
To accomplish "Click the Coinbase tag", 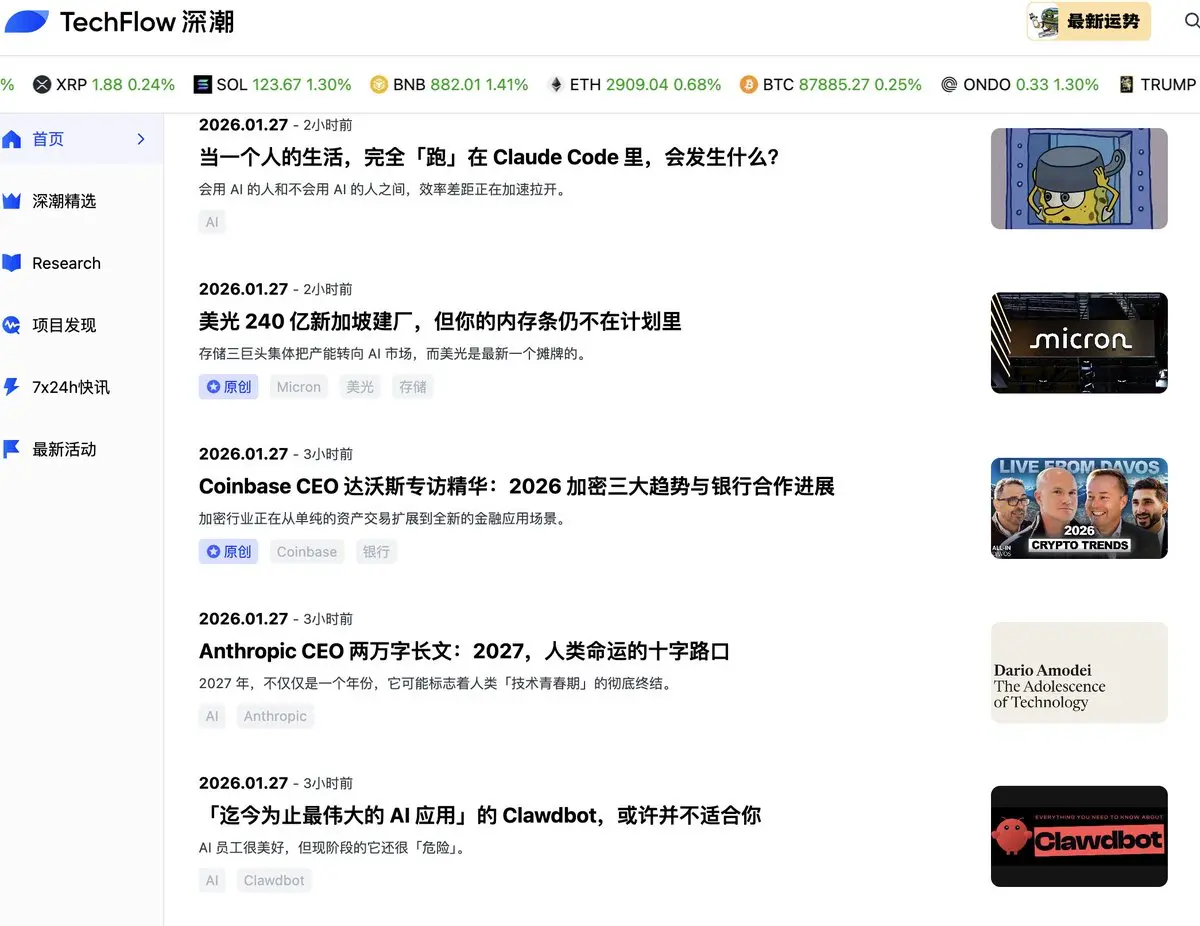I will point(307,551).
